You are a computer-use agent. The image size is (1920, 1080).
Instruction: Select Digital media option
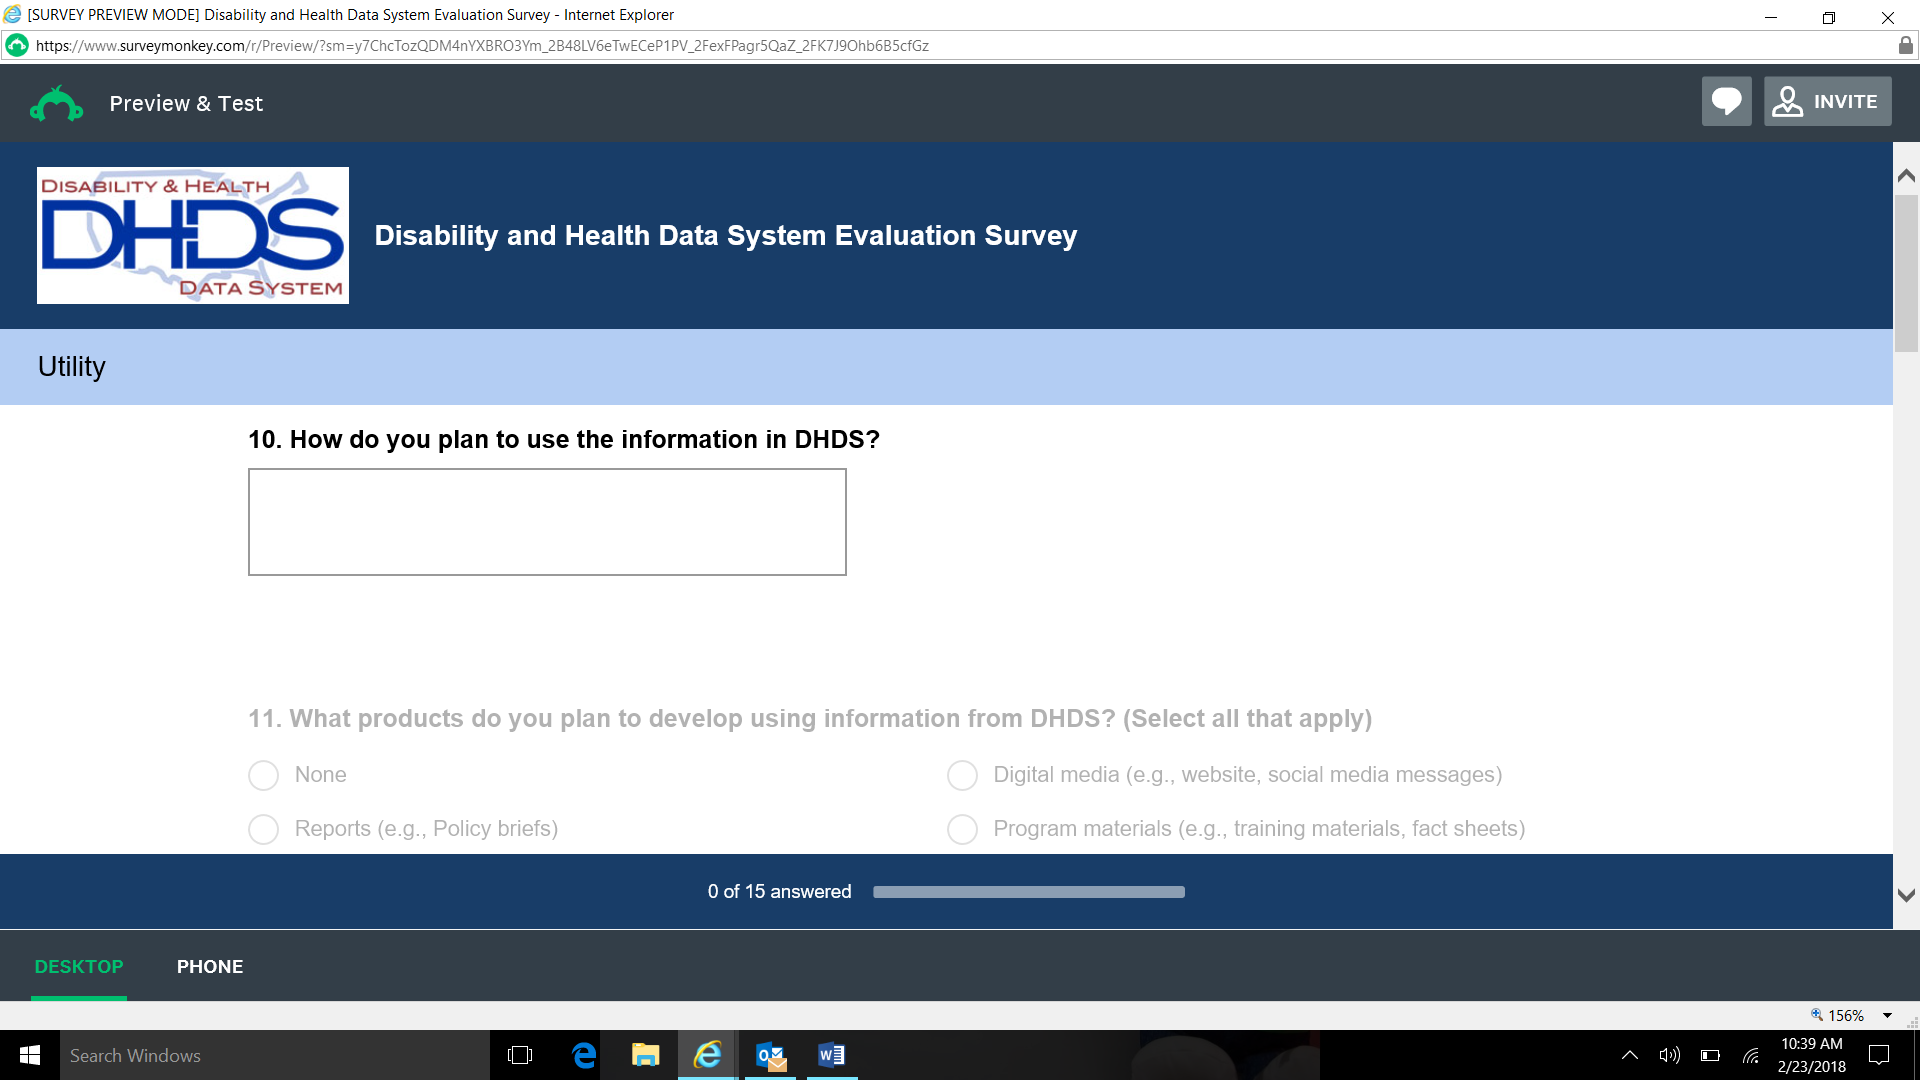pyautogui.click(x=962, y=775)
